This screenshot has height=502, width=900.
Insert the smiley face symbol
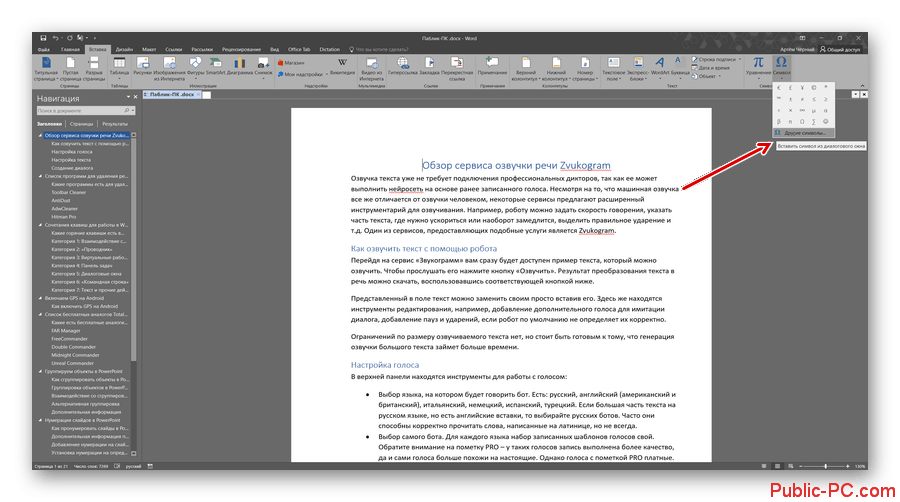pyautogui.click(x=825, y=122)
